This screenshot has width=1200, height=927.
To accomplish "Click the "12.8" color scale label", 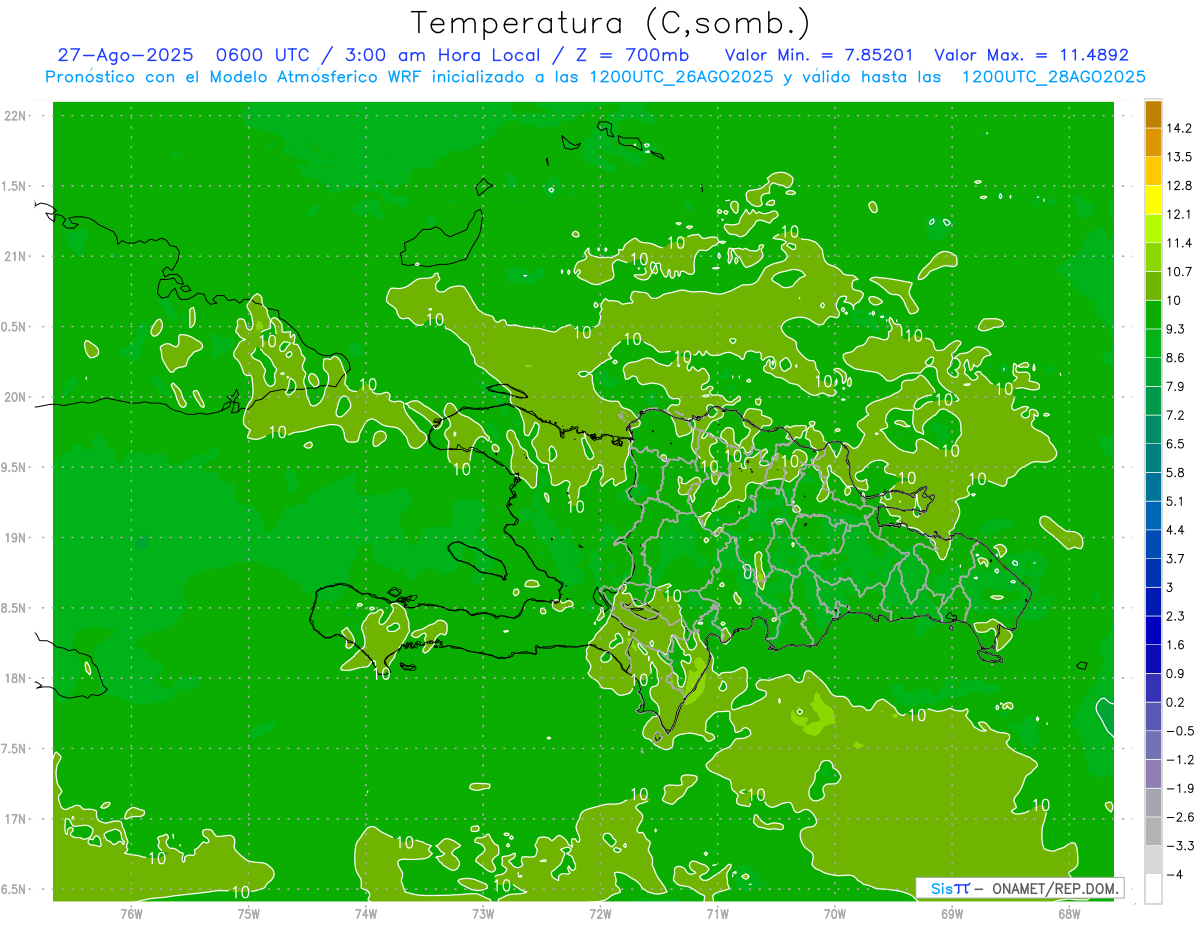I will pos(1179,186).
